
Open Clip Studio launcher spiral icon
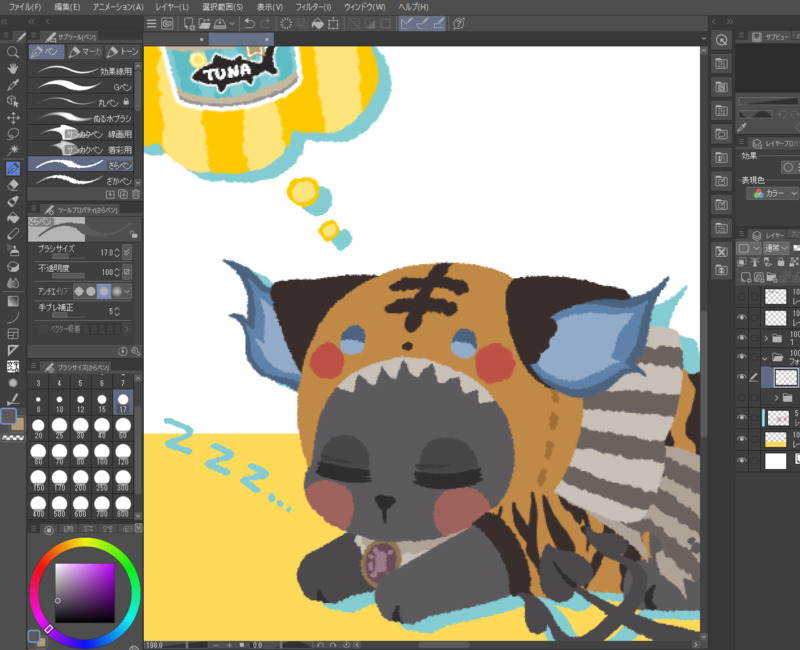[x=167, y=23]
